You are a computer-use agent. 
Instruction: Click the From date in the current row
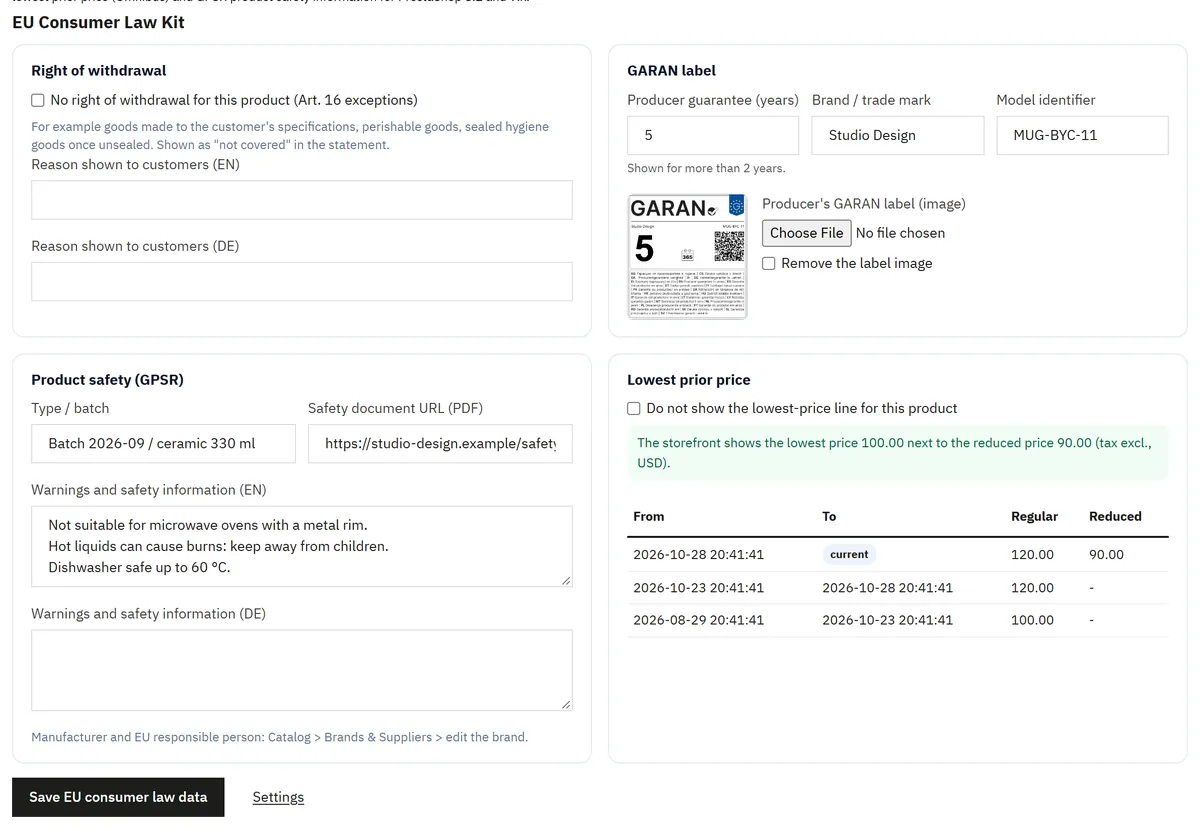pyautogui.click(x=698, y=554)
